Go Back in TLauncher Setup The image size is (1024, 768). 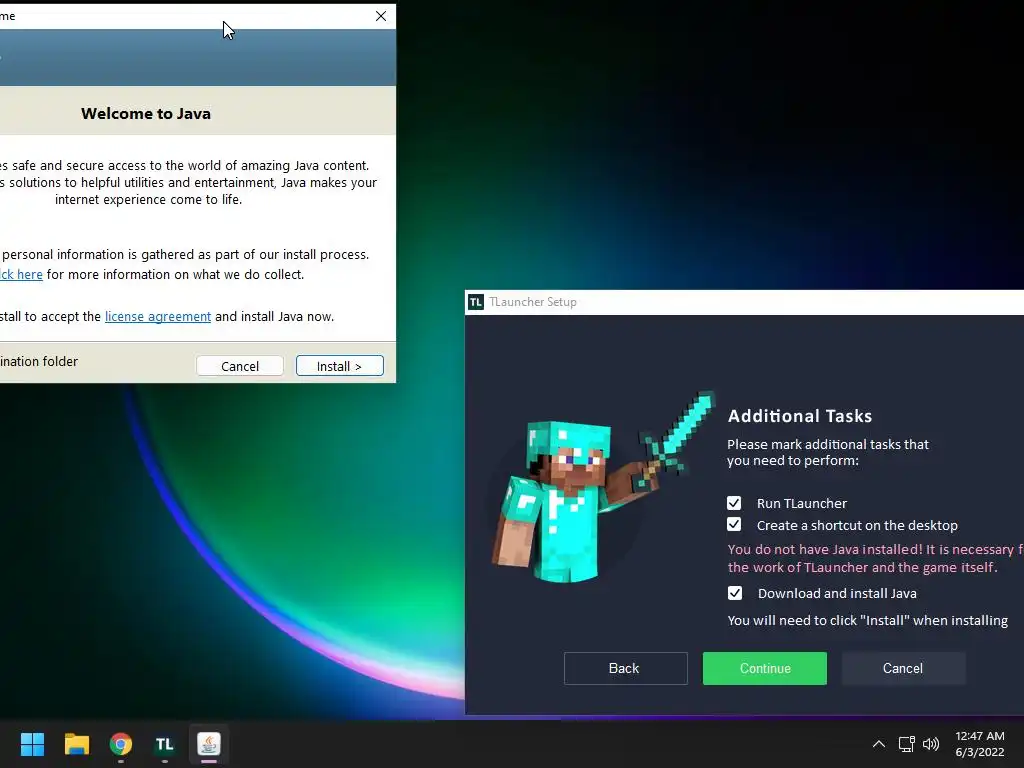626,668
